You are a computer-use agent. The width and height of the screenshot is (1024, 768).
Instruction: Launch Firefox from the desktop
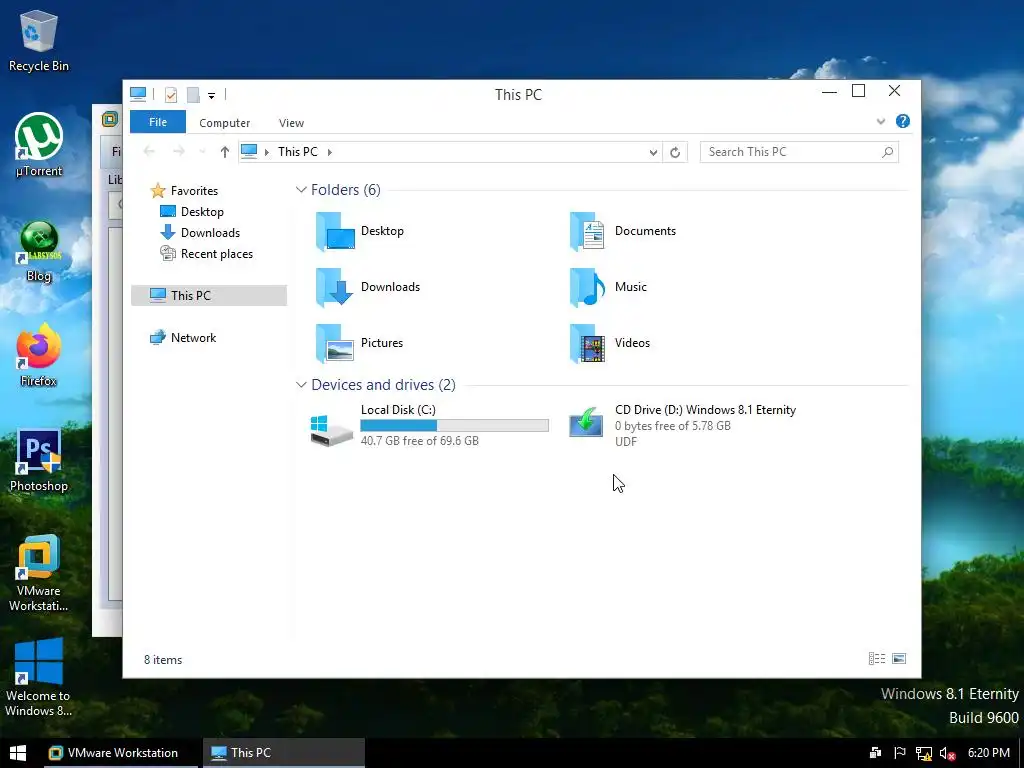click(x=39, y=356)
